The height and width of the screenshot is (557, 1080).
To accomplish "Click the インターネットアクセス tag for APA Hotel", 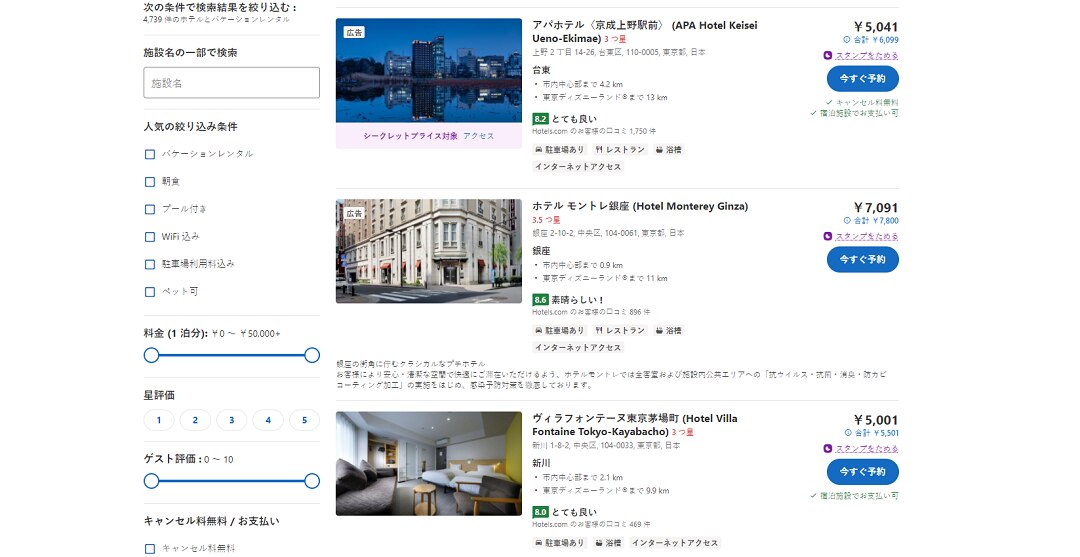I will (578, 167).
